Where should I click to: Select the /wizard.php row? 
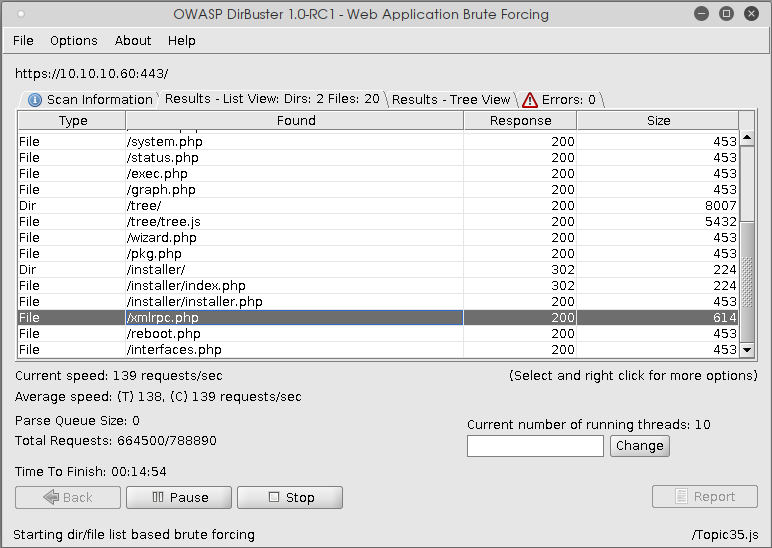click(x=378, y=238)
